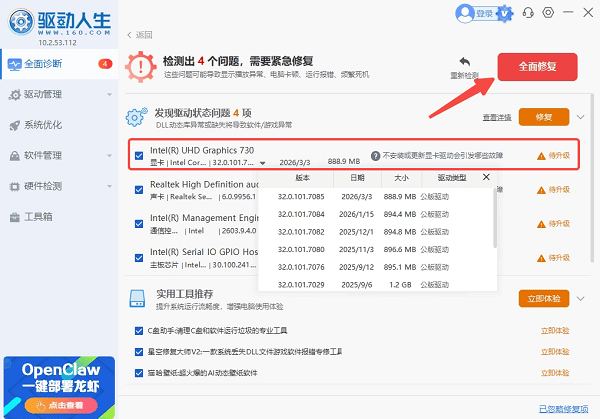
Task: Uncheck Realtek High Definition audio checkbox
Action: click(x=139, y=190)
